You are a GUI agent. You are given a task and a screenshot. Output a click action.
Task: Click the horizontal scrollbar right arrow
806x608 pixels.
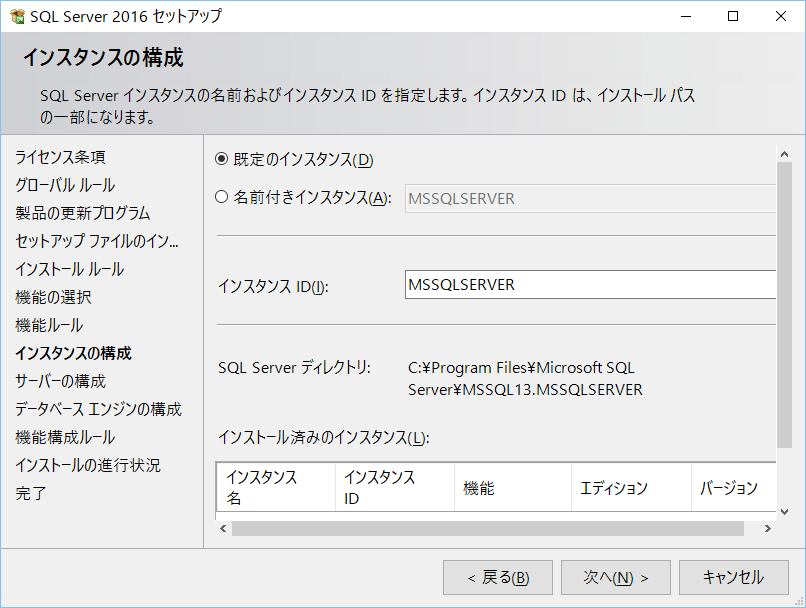767,528
